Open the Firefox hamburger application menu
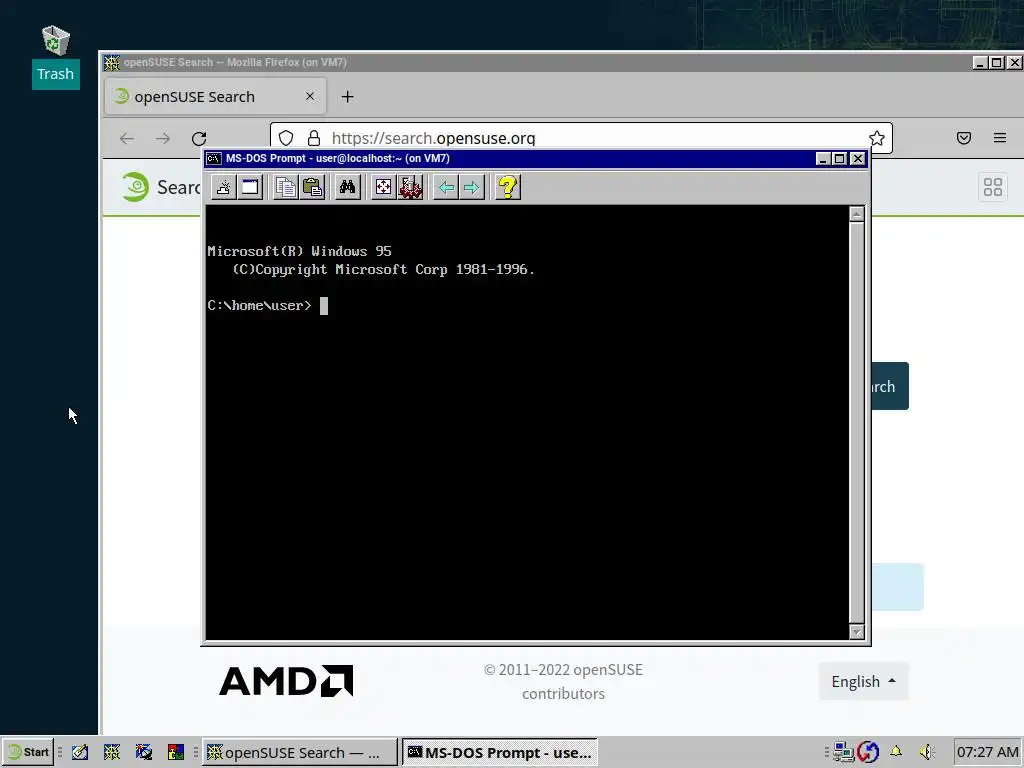This screenshot has height=768, width=1024. coord(1000,138)
